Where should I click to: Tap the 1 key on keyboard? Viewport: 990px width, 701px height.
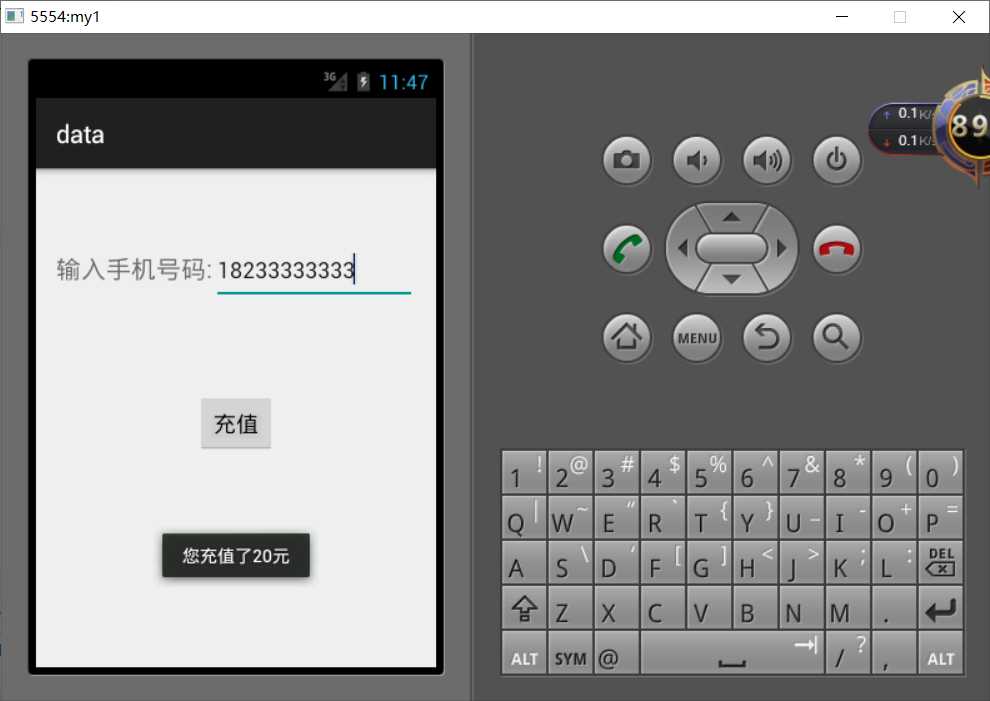524,472
